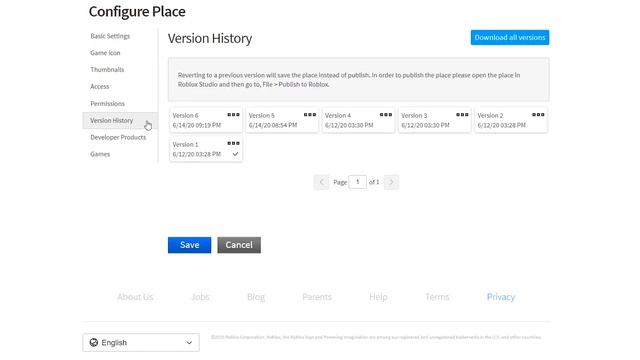Click the Cancel button
640x360 pixels.
point(239,245)
